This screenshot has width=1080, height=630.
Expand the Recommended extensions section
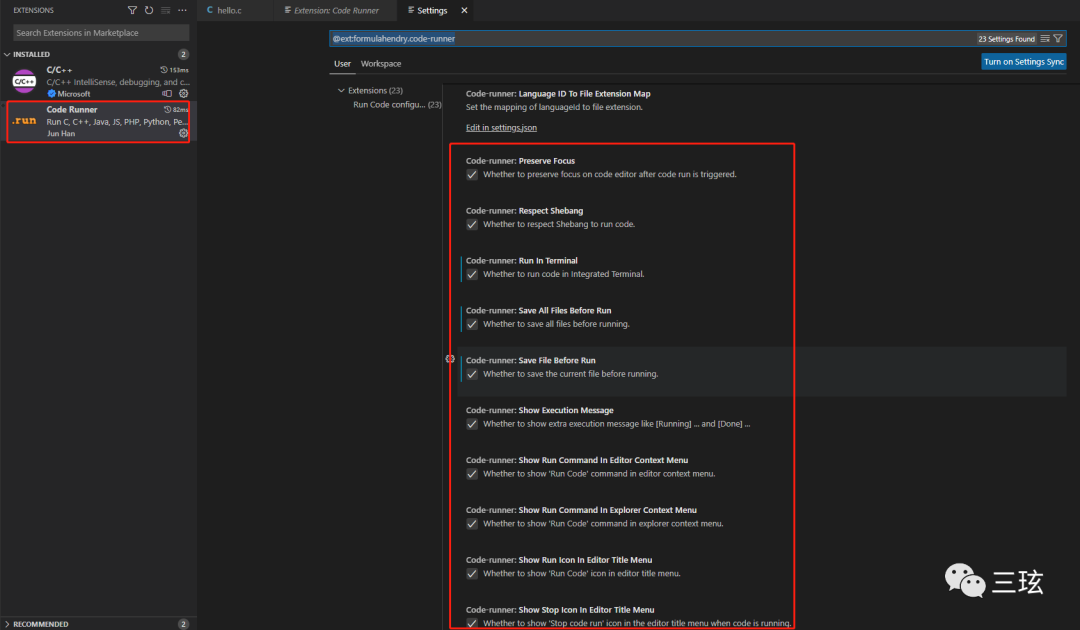tap(7, 624)
